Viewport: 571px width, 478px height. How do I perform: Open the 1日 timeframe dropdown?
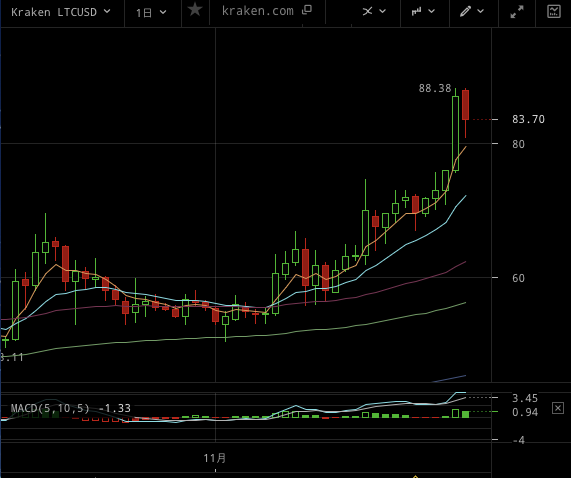pyautogui.click(x=151, y=13)
